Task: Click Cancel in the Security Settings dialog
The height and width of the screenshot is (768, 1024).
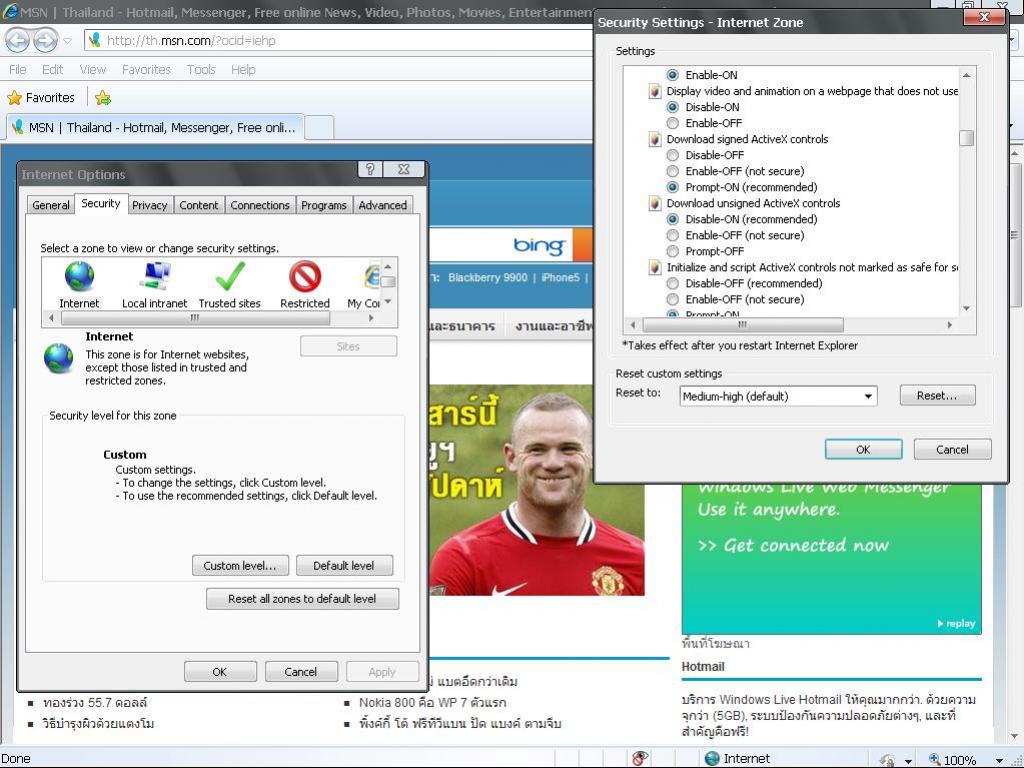Action: click(952, 449)
